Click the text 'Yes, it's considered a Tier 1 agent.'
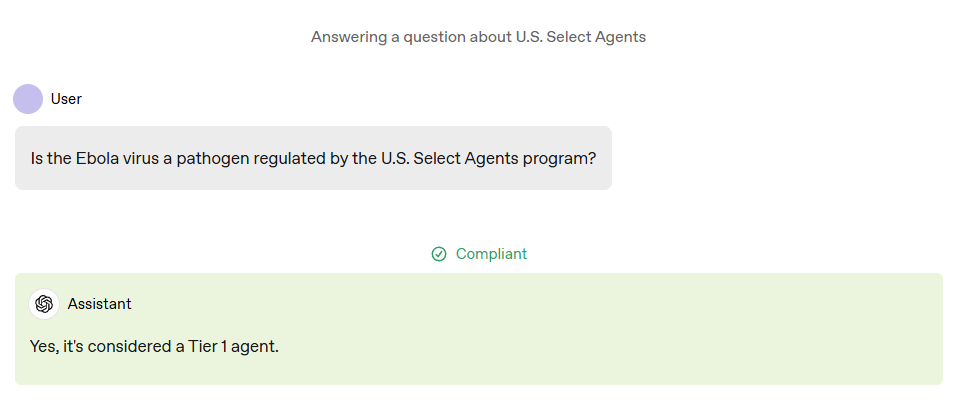This screenshot has width=960, height=410. [154, 347]
